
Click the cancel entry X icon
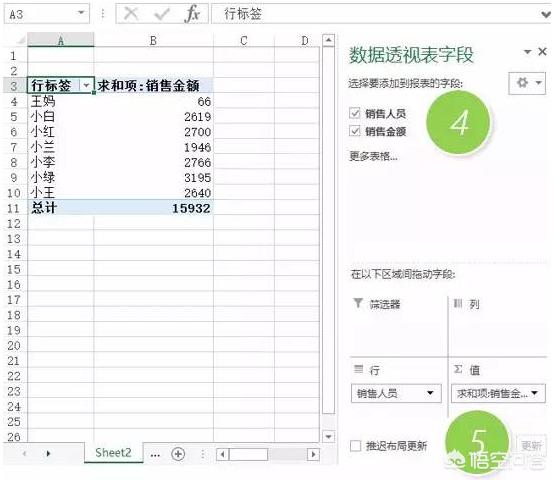click(x=131, y=13)
